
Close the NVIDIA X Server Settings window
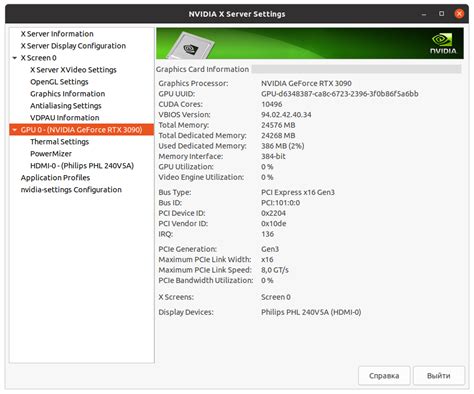click(459, 14)
